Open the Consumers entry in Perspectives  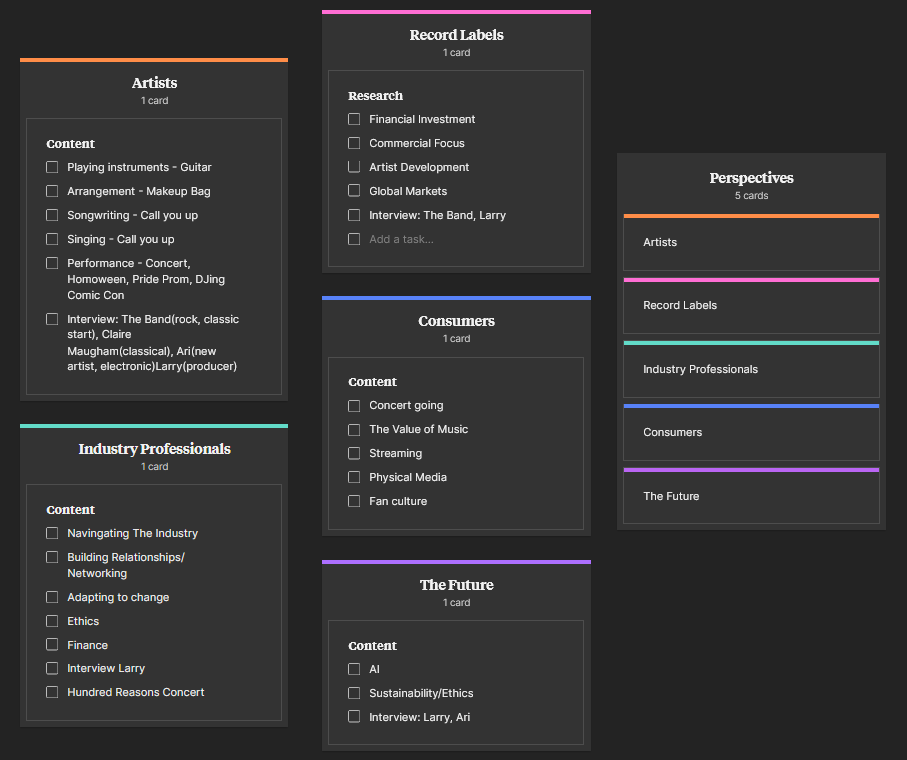(751, 433)
